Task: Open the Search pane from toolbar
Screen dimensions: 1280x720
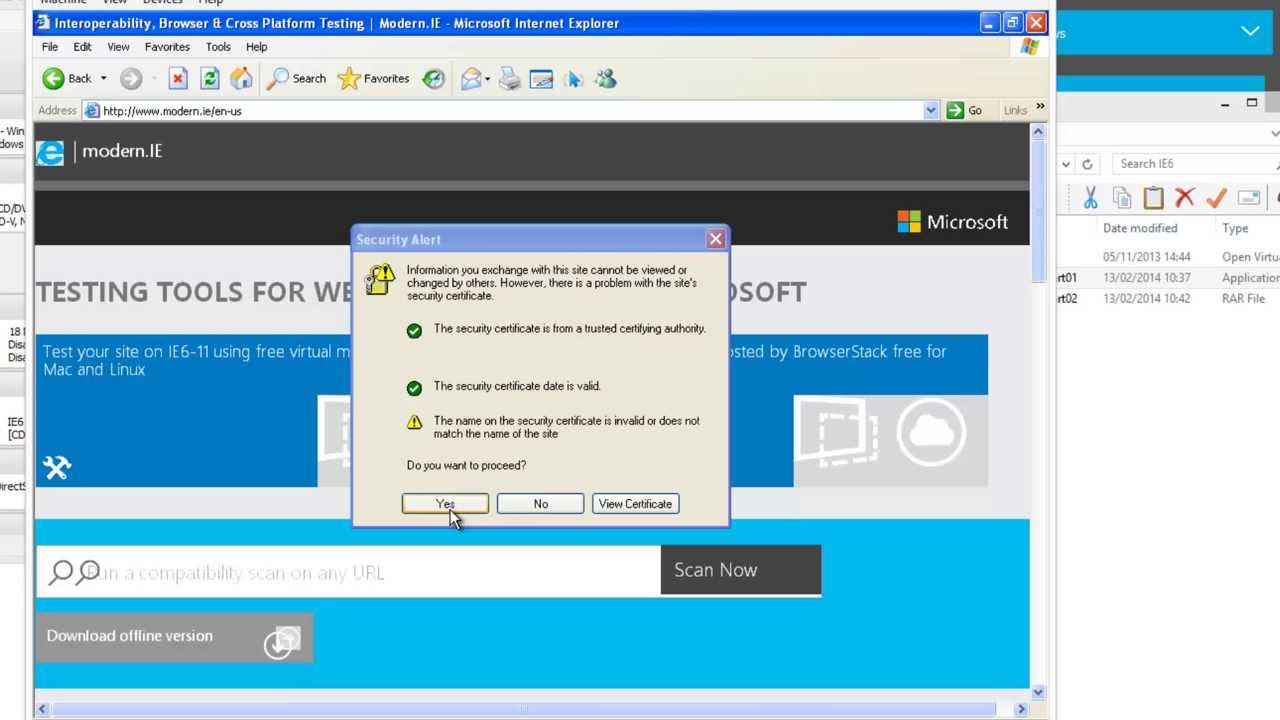Action: [297, 78]
